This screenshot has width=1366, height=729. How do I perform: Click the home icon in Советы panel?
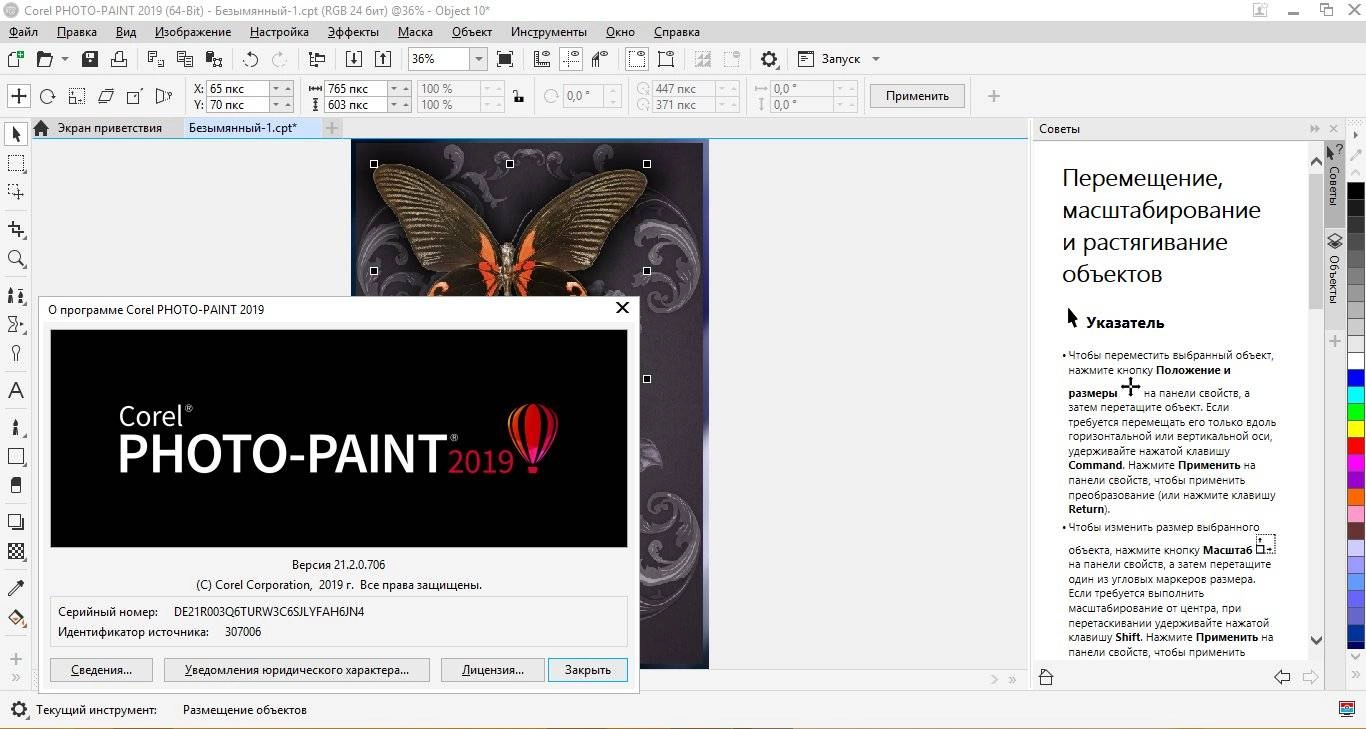coord(1046,678)
